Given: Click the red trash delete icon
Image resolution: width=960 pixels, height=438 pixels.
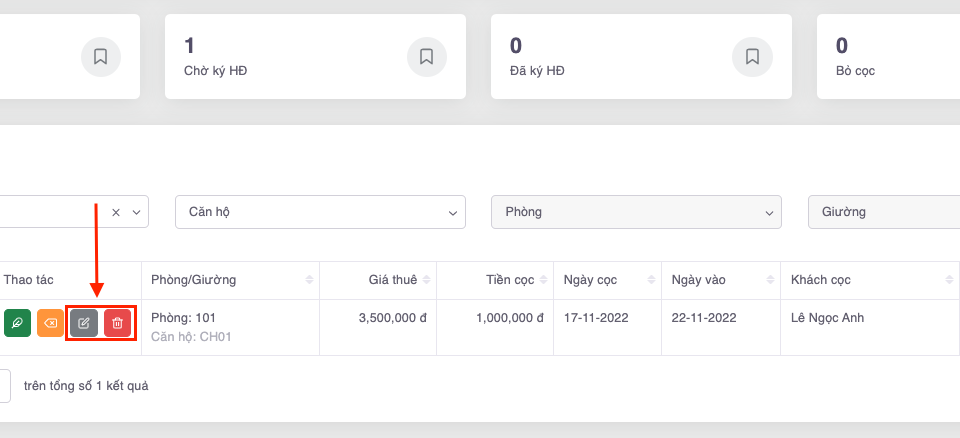Looking at the screenshot, I should tap(117, 323).
